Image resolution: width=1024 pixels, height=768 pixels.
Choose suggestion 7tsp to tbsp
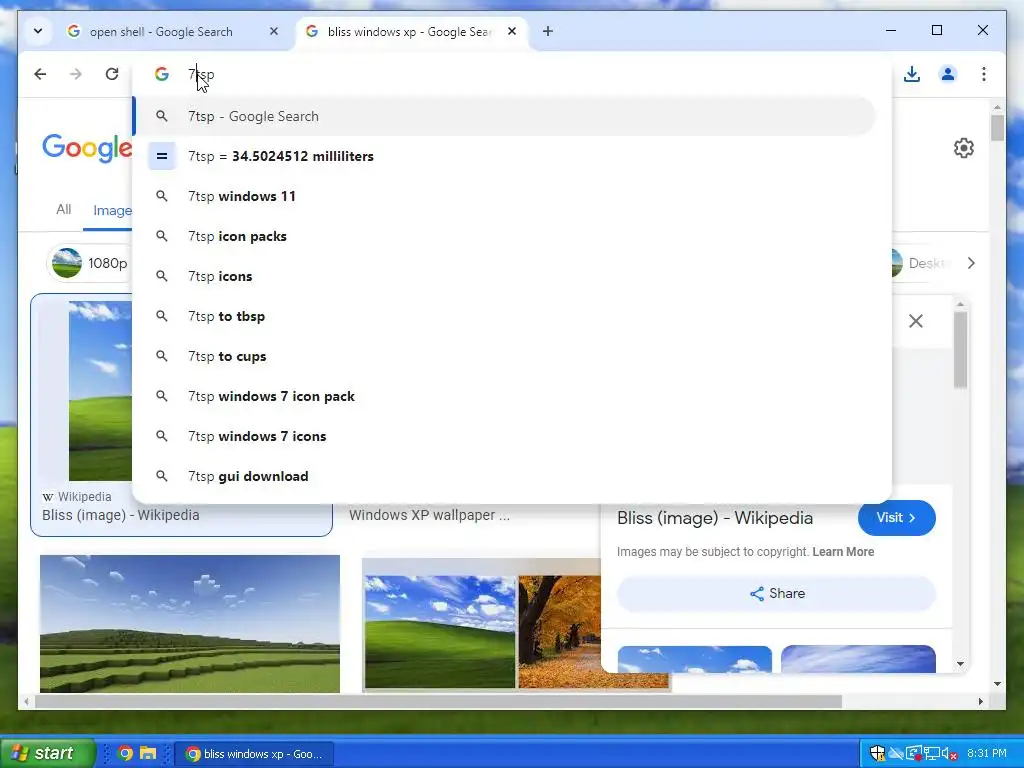click(504, 316)
